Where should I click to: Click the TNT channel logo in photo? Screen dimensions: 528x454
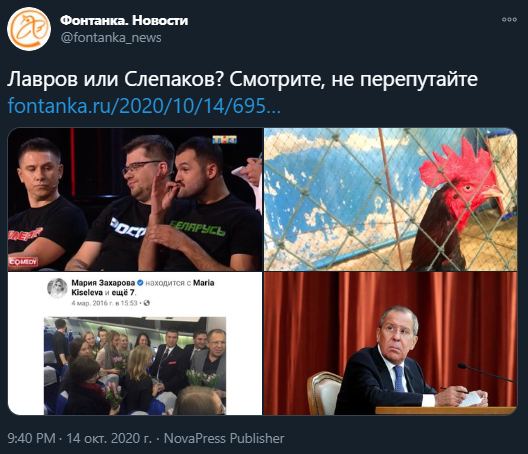224,139
